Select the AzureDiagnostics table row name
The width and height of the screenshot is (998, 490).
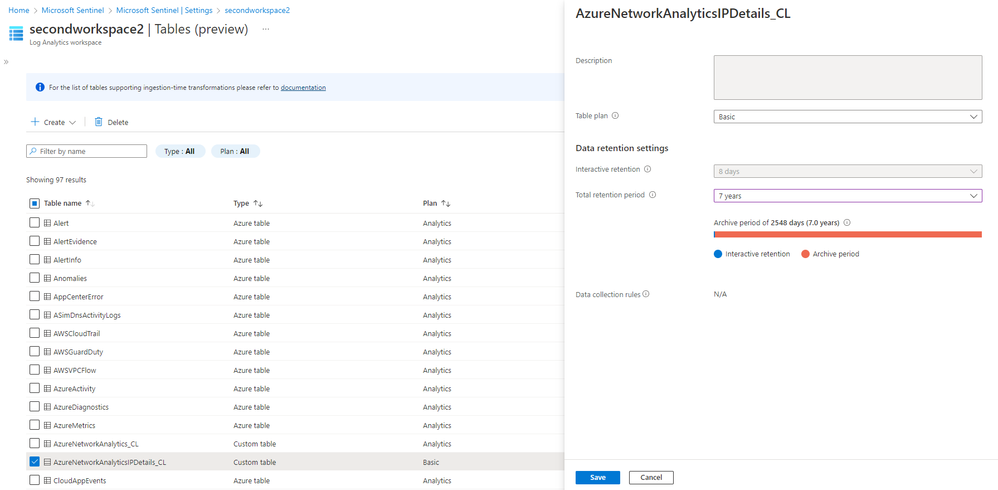pyautogui.click(x=81, y=407)
